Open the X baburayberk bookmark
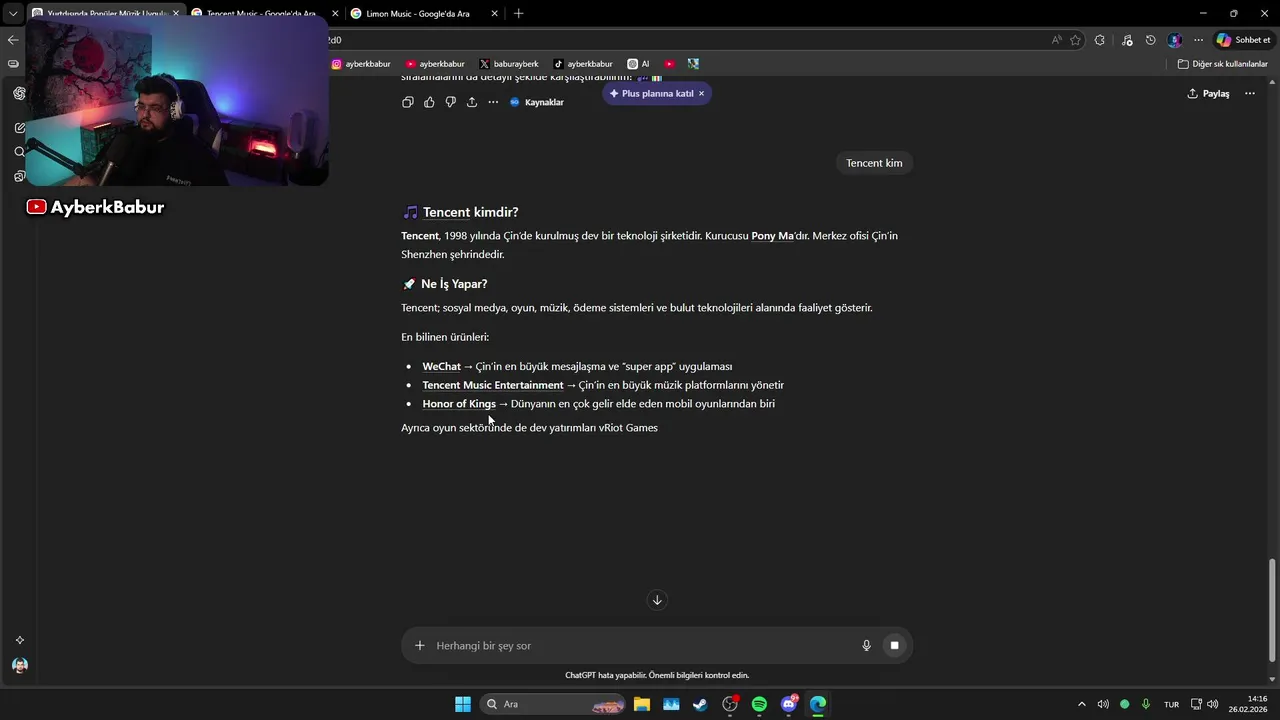This screenshot has width=1280, height=720. coord(509,64)
